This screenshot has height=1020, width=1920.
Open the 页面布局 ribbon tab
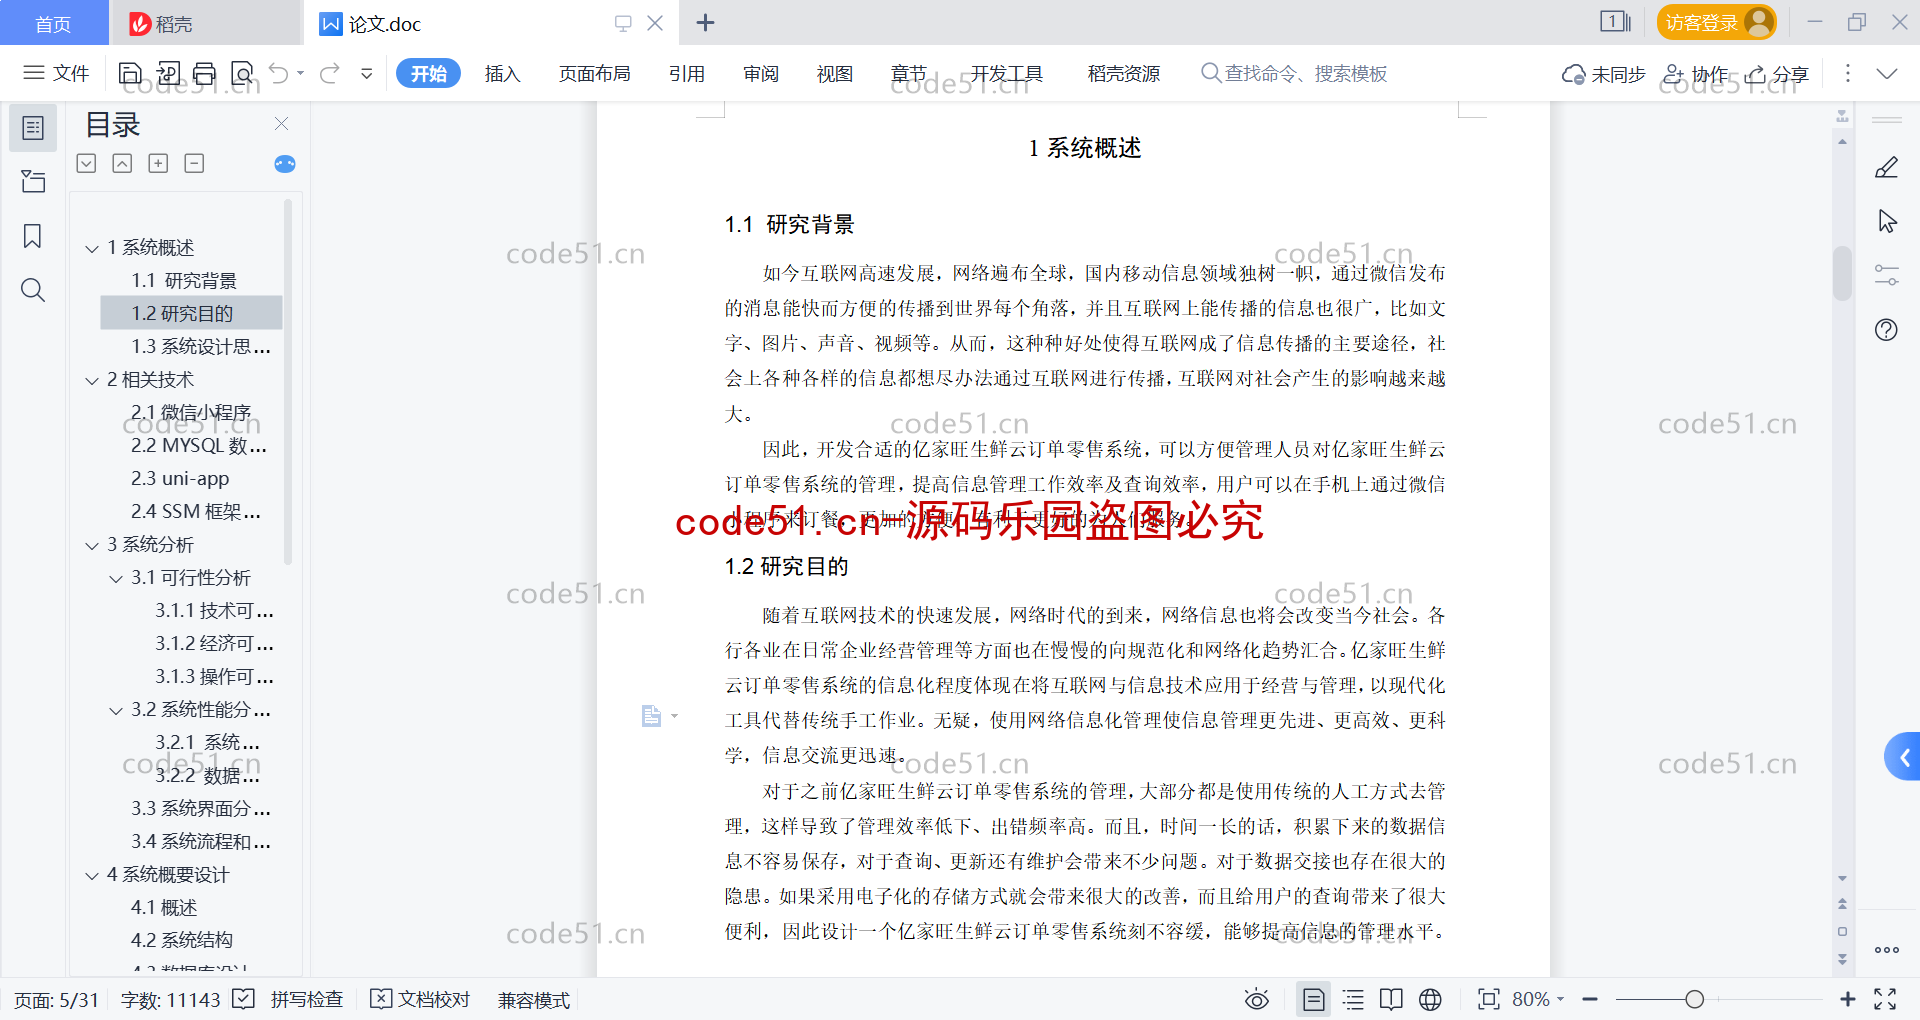pyautogui.click(x=594, y=73)
